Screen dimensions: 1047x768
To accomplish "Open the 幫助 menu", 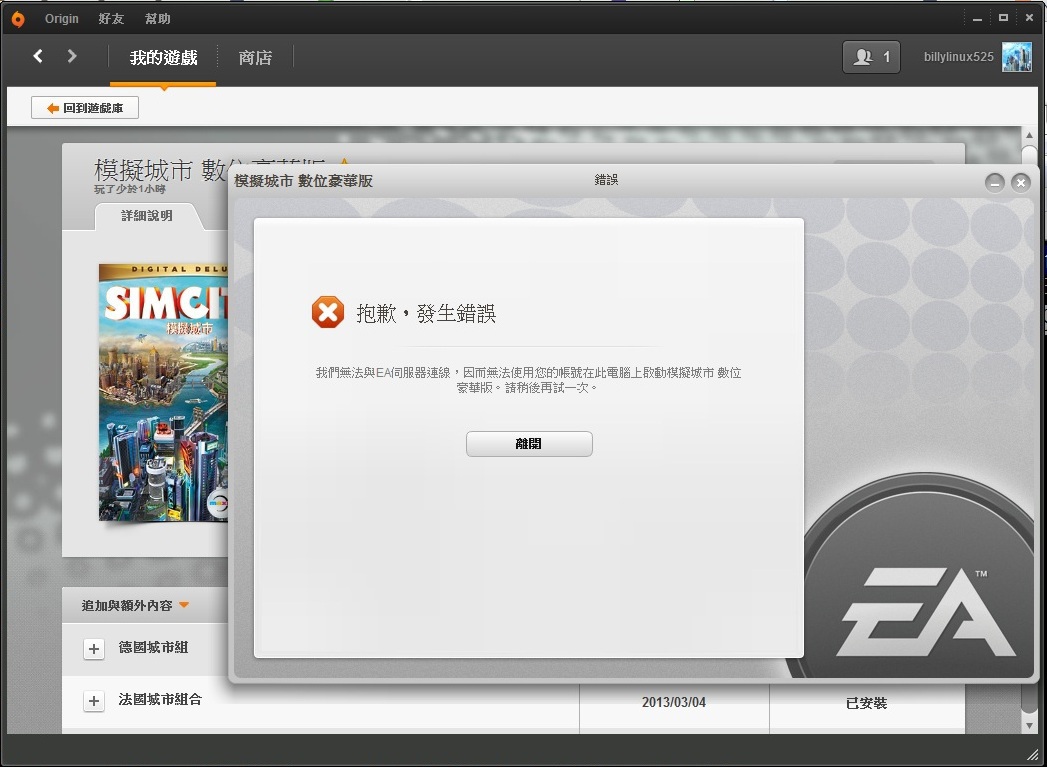I will (158, 19).
